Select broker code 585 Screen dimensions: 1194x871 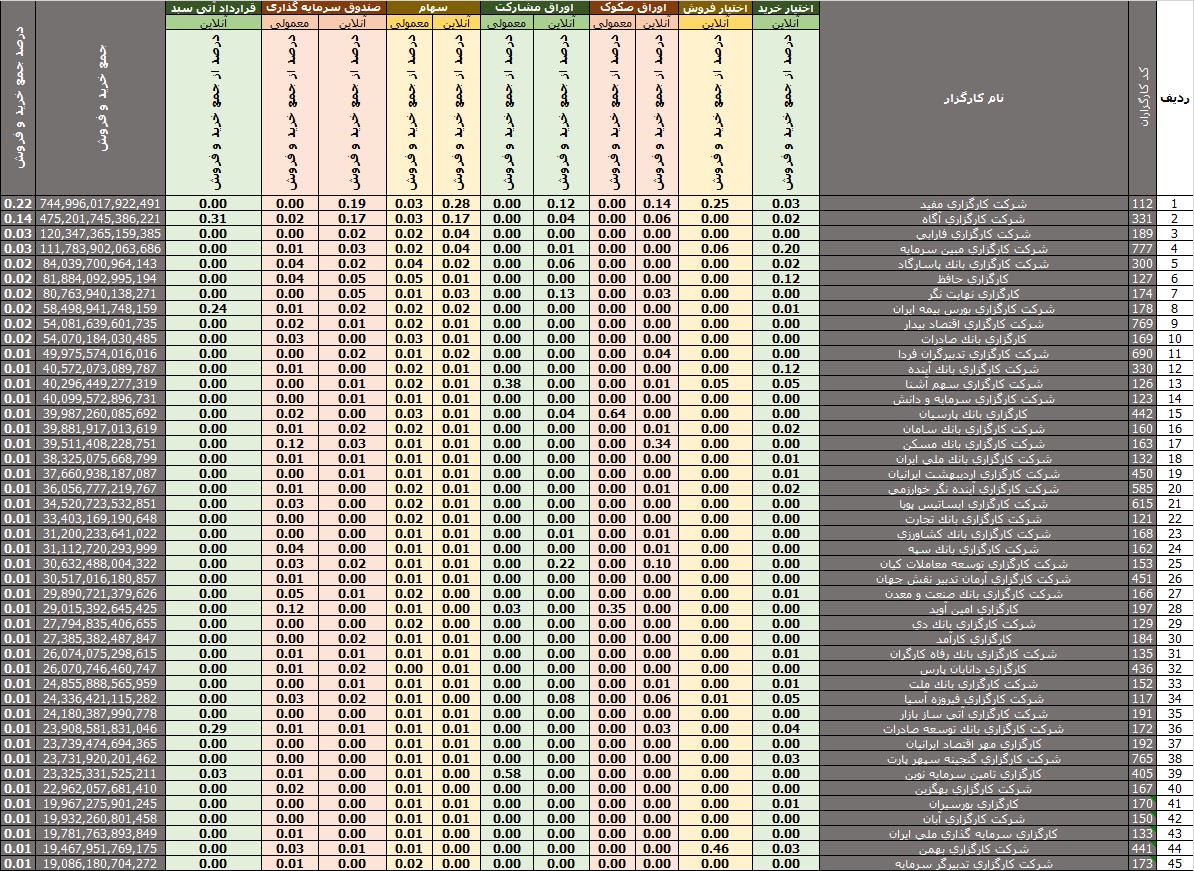[1142, 489]
